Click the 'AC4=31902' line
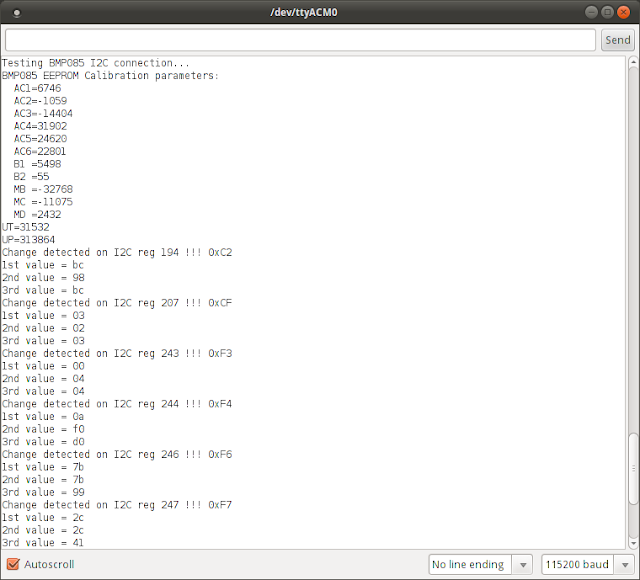The height and width of the screenshot is (580, 640). tap(40, 126)
